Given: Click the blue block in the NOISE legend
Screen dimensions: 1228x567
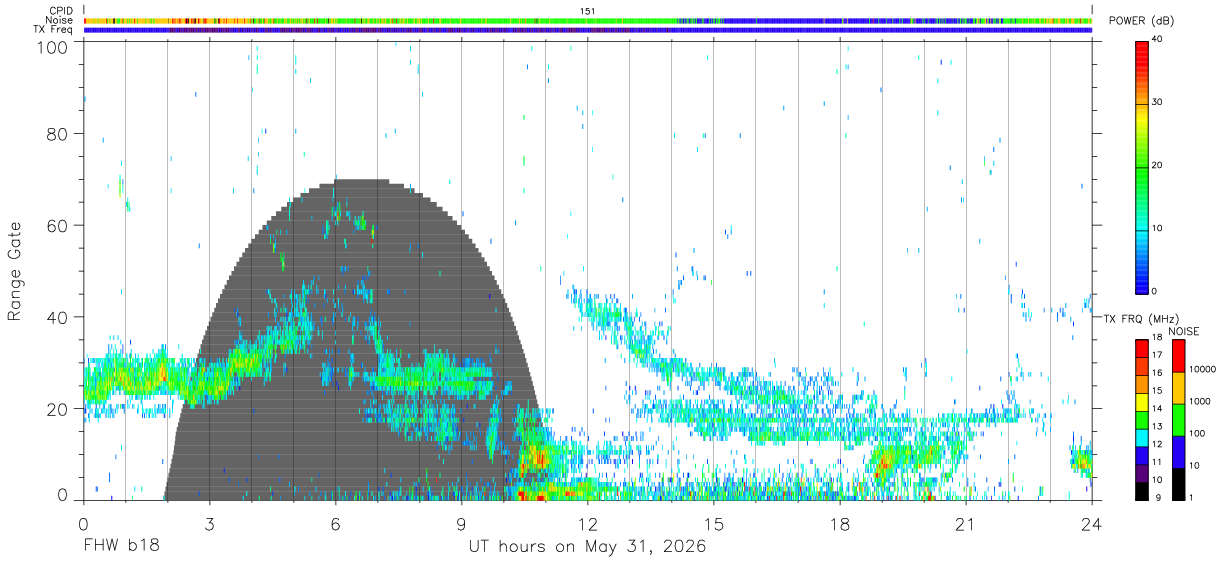Looking at the screenshot, I should coord(1179,452).
